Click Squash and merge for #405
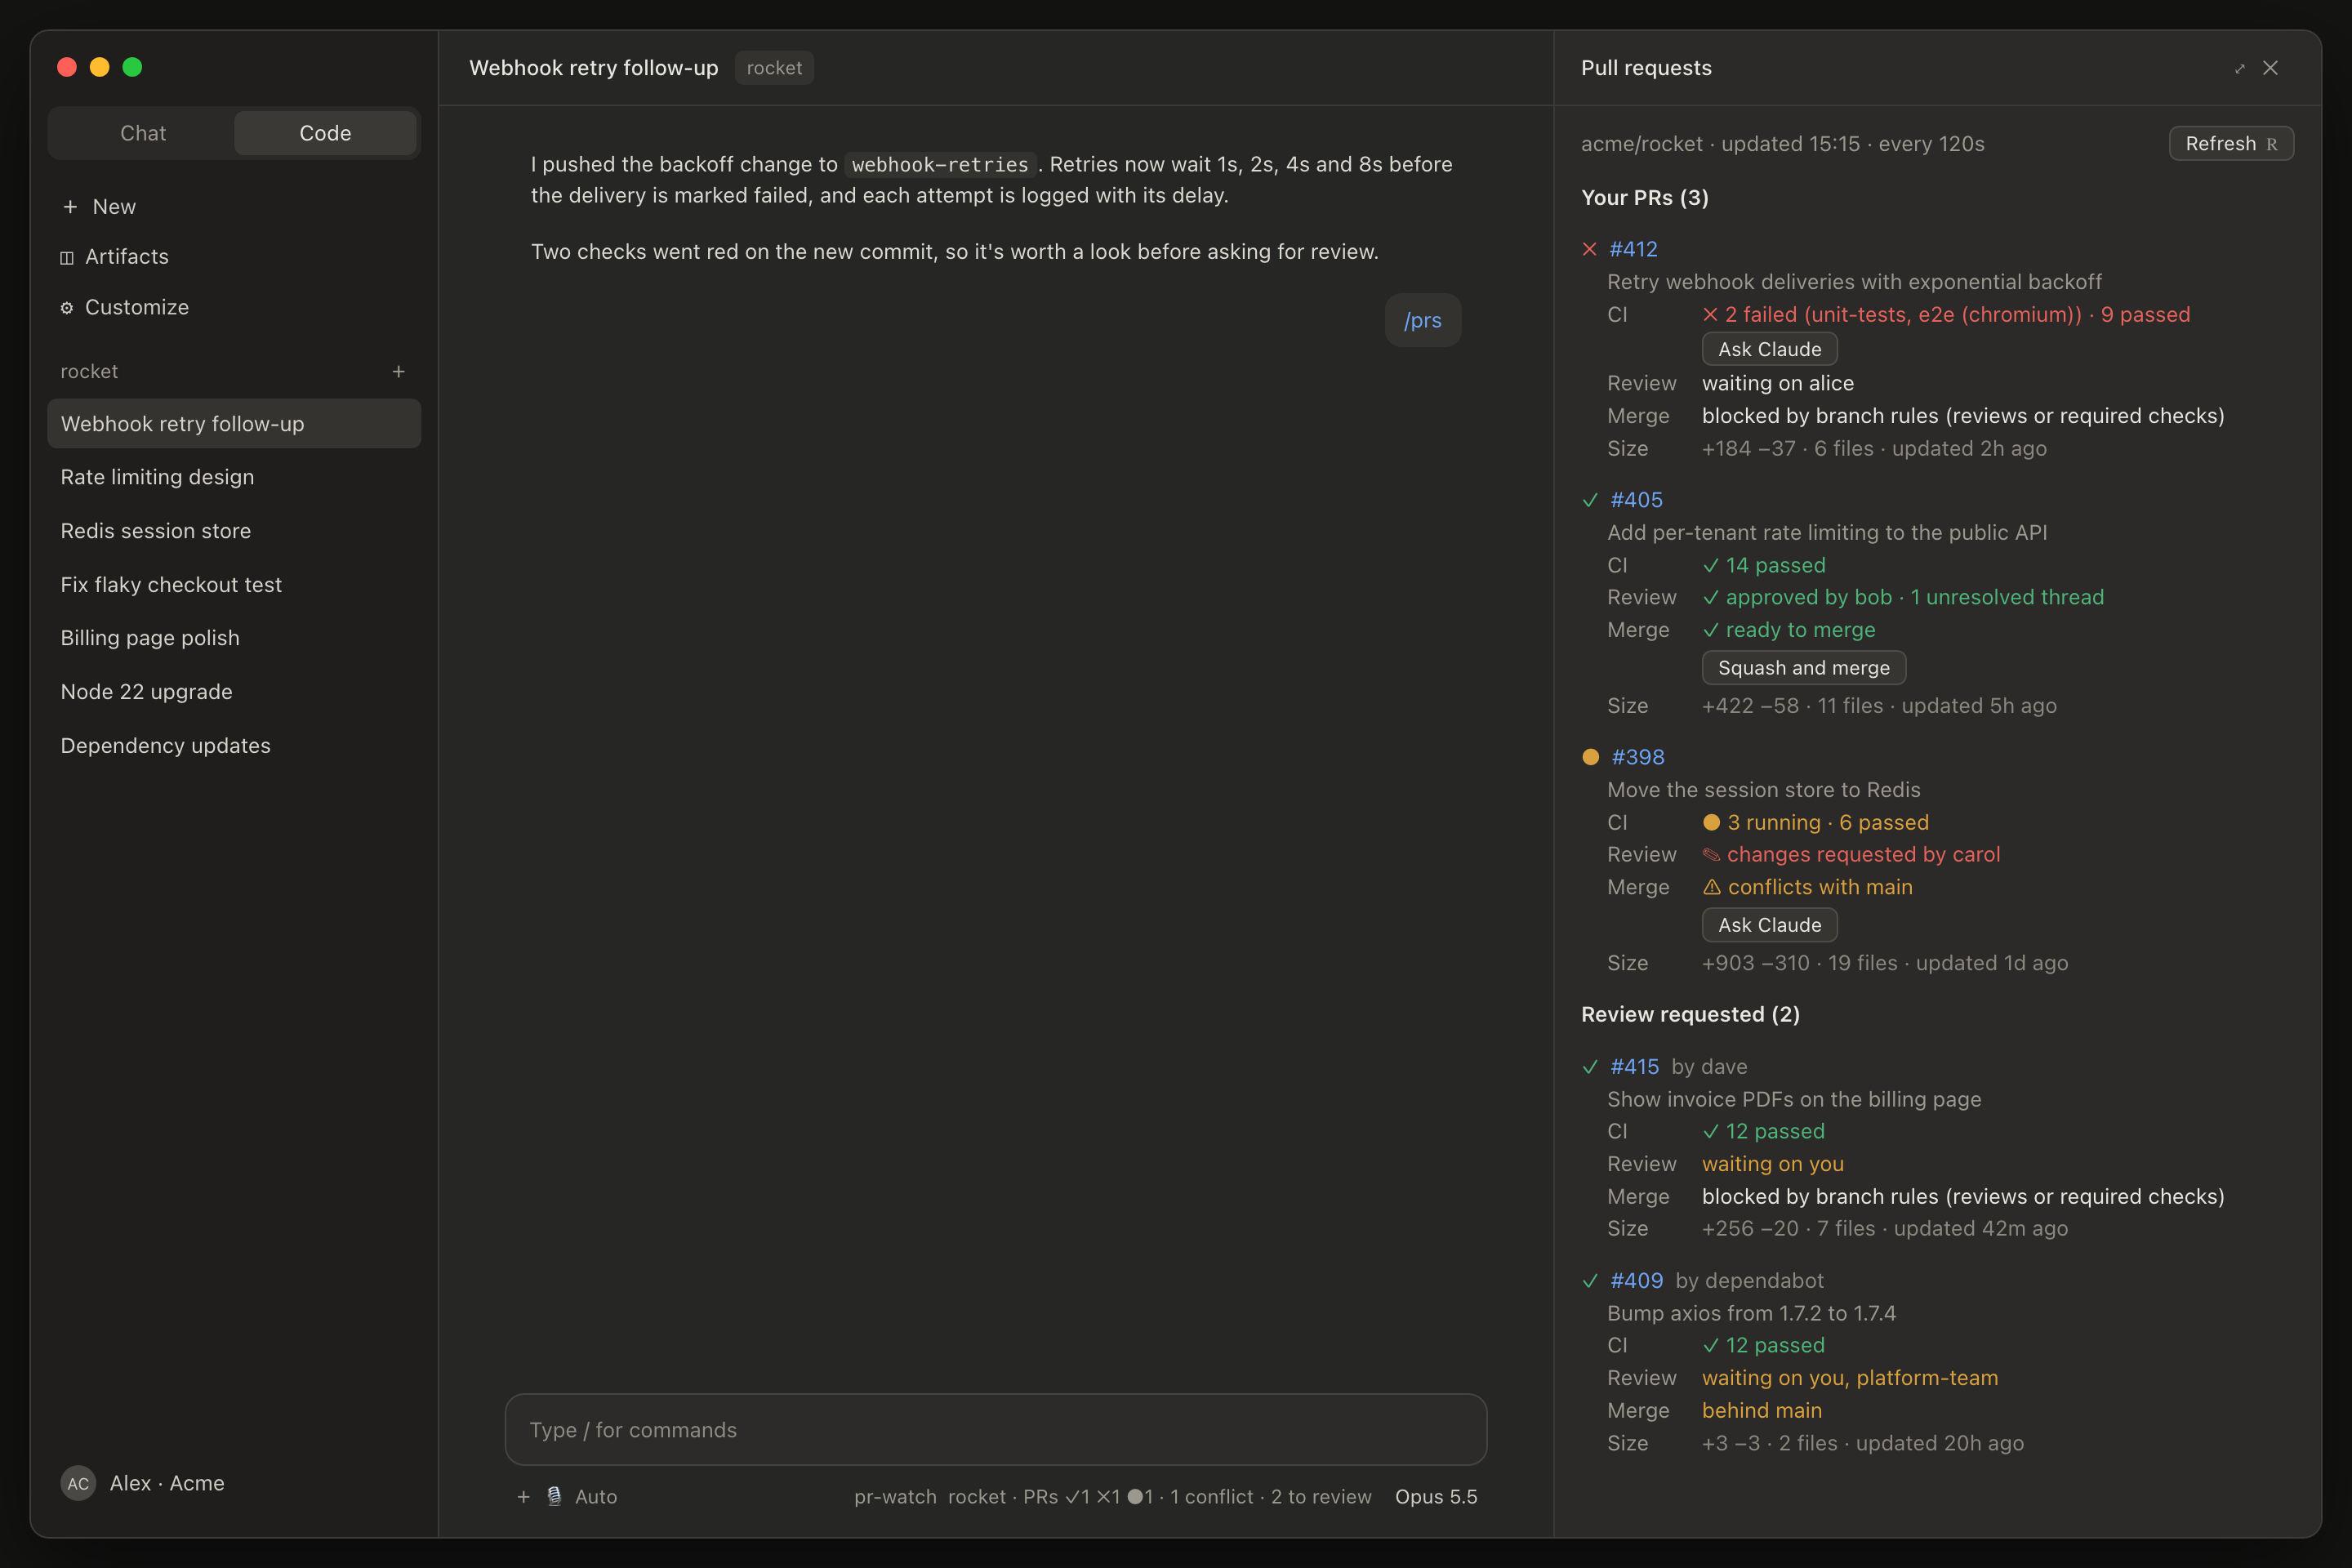The height and width of the screenshot is (1568, 2352). [x=1803, y=667]
